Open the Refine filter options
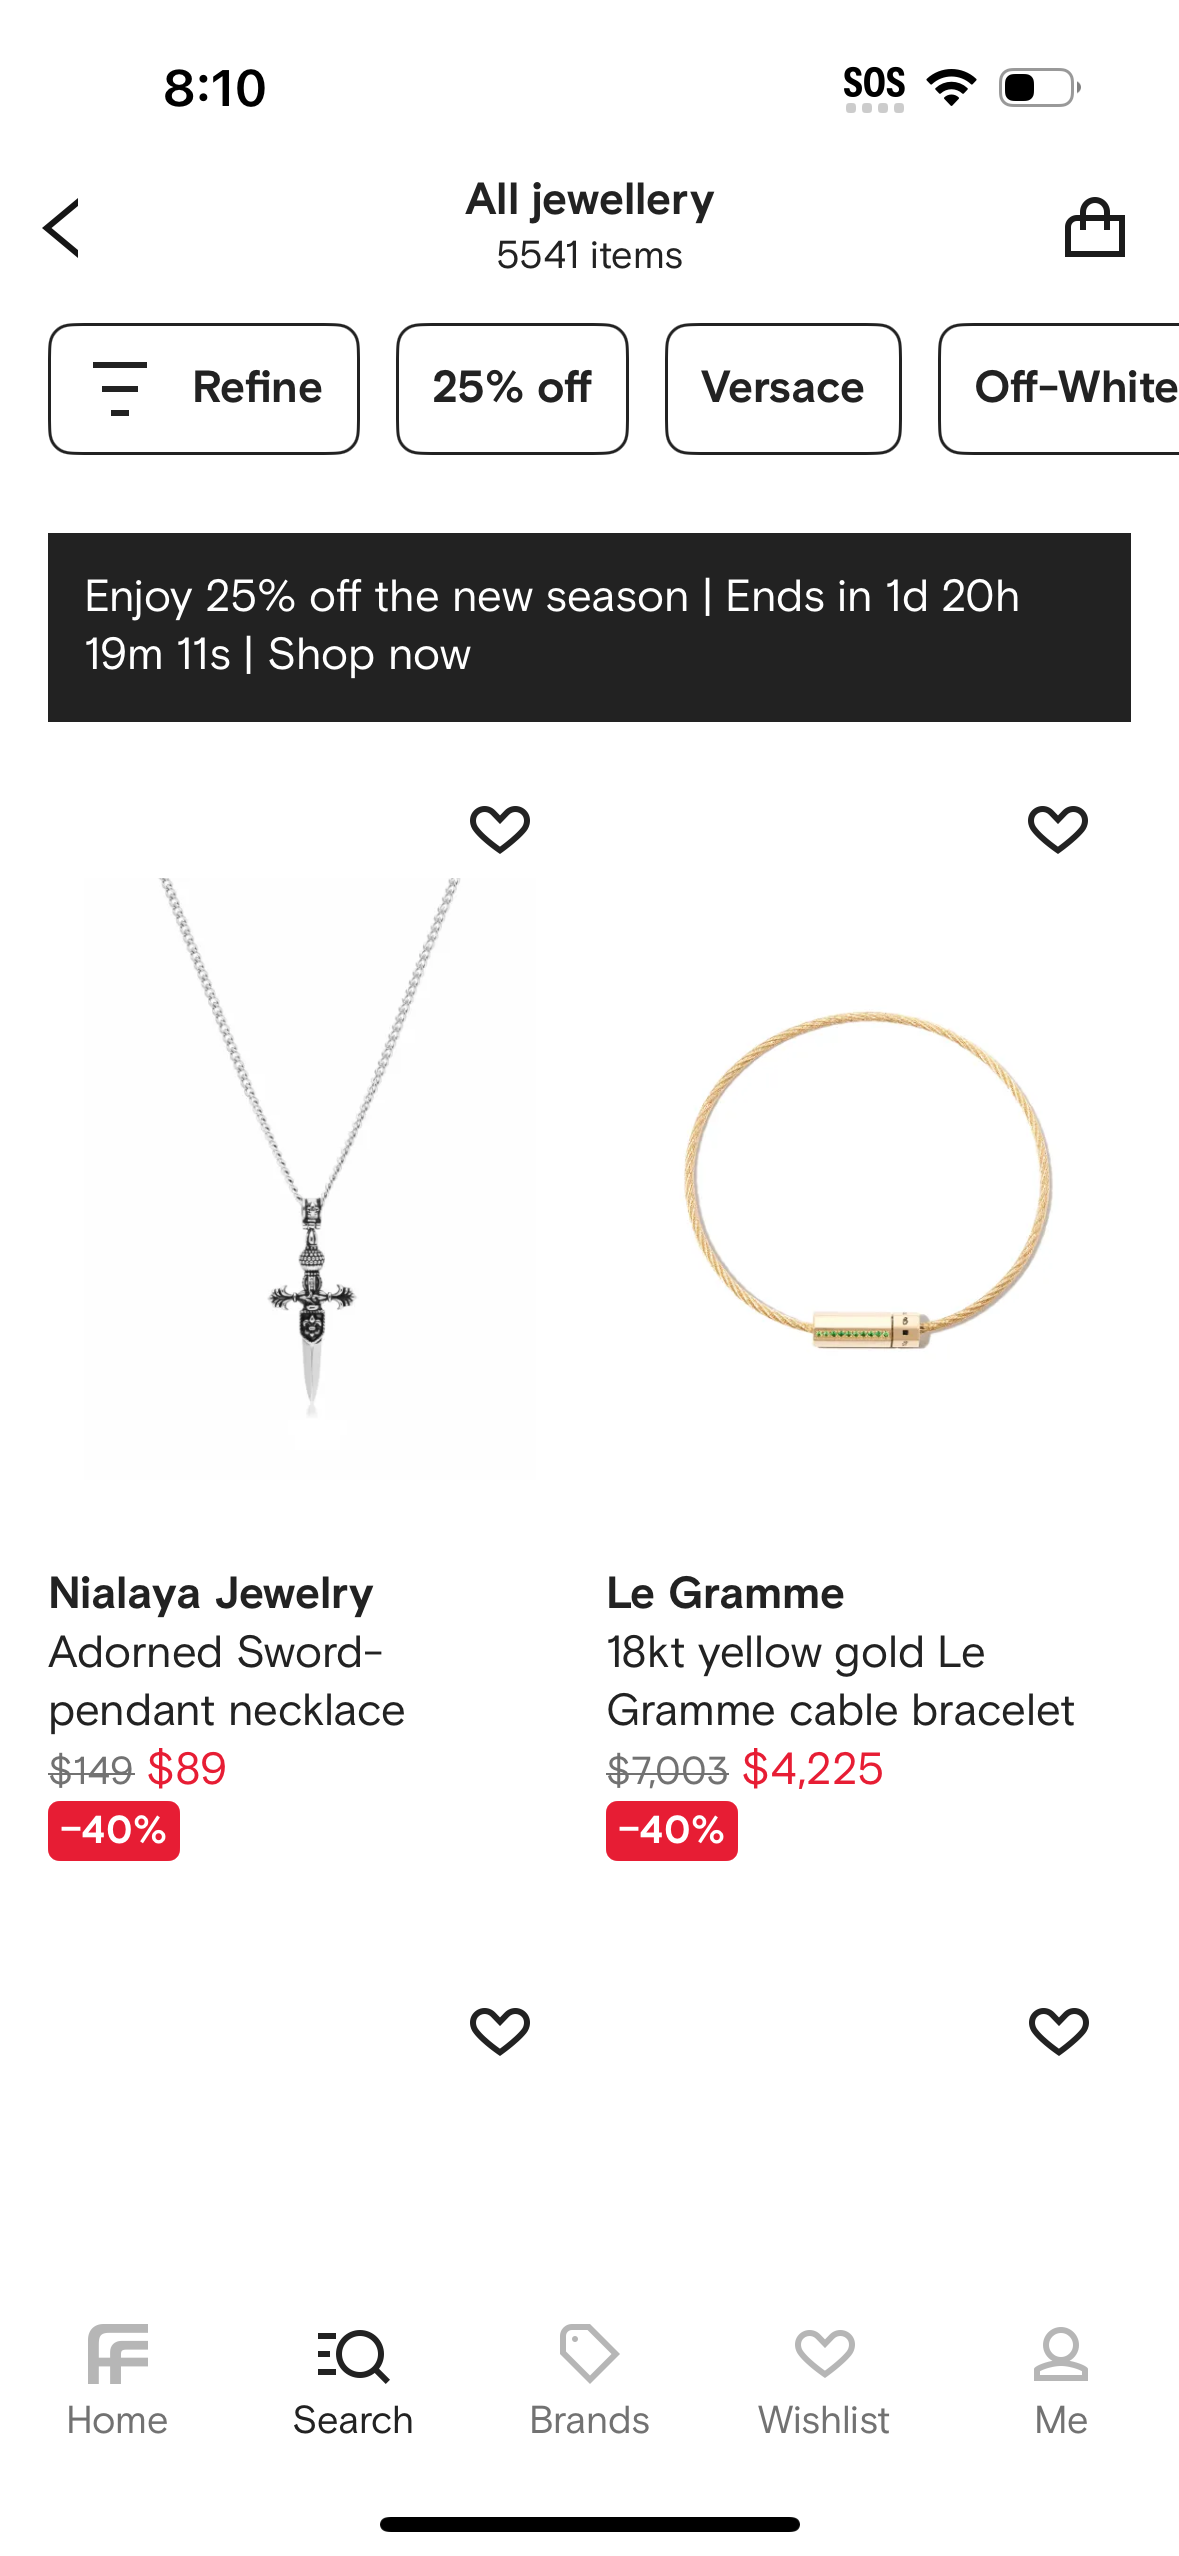The width and height of the screenshot is (1179, 2556). point(204,388)
